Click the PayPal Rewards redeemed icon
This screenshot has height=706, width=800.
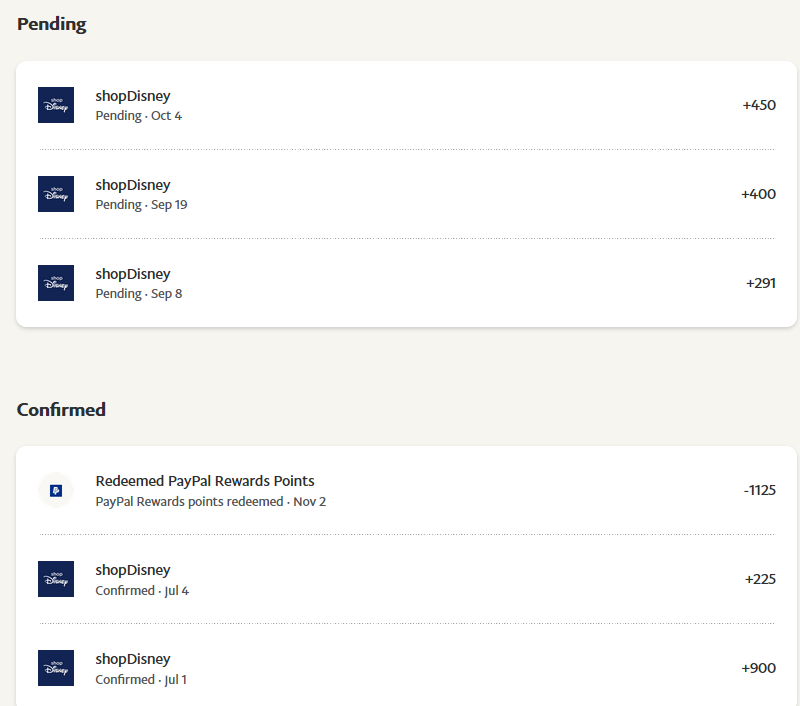pos(56,490)
